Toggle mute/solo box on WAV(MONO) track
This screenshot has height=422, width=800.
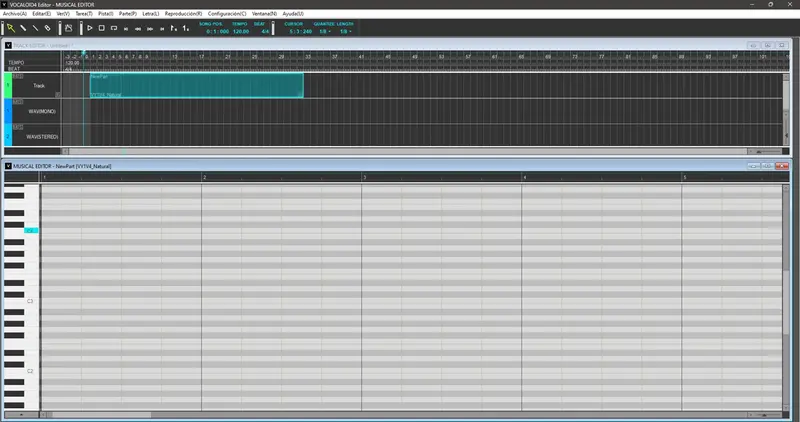coord(18,101)
